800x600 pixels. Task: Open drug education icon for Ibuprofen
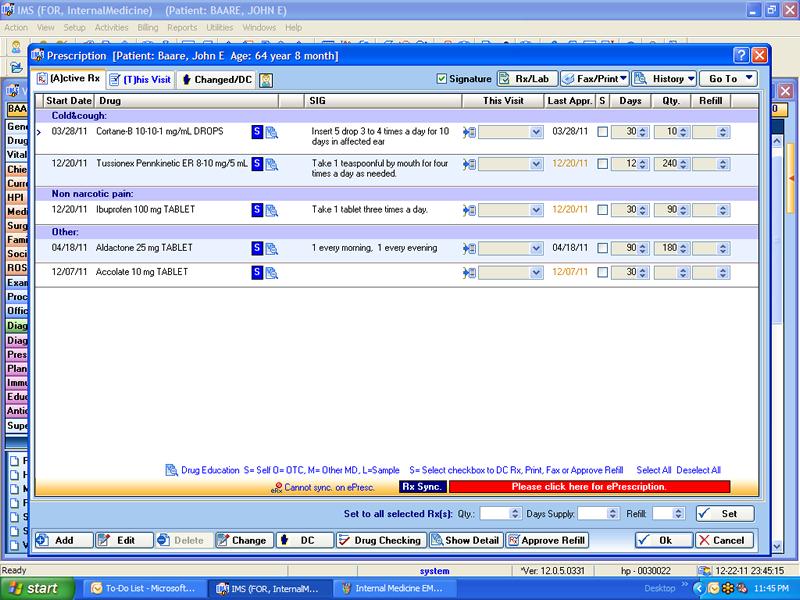click(272, 211)
